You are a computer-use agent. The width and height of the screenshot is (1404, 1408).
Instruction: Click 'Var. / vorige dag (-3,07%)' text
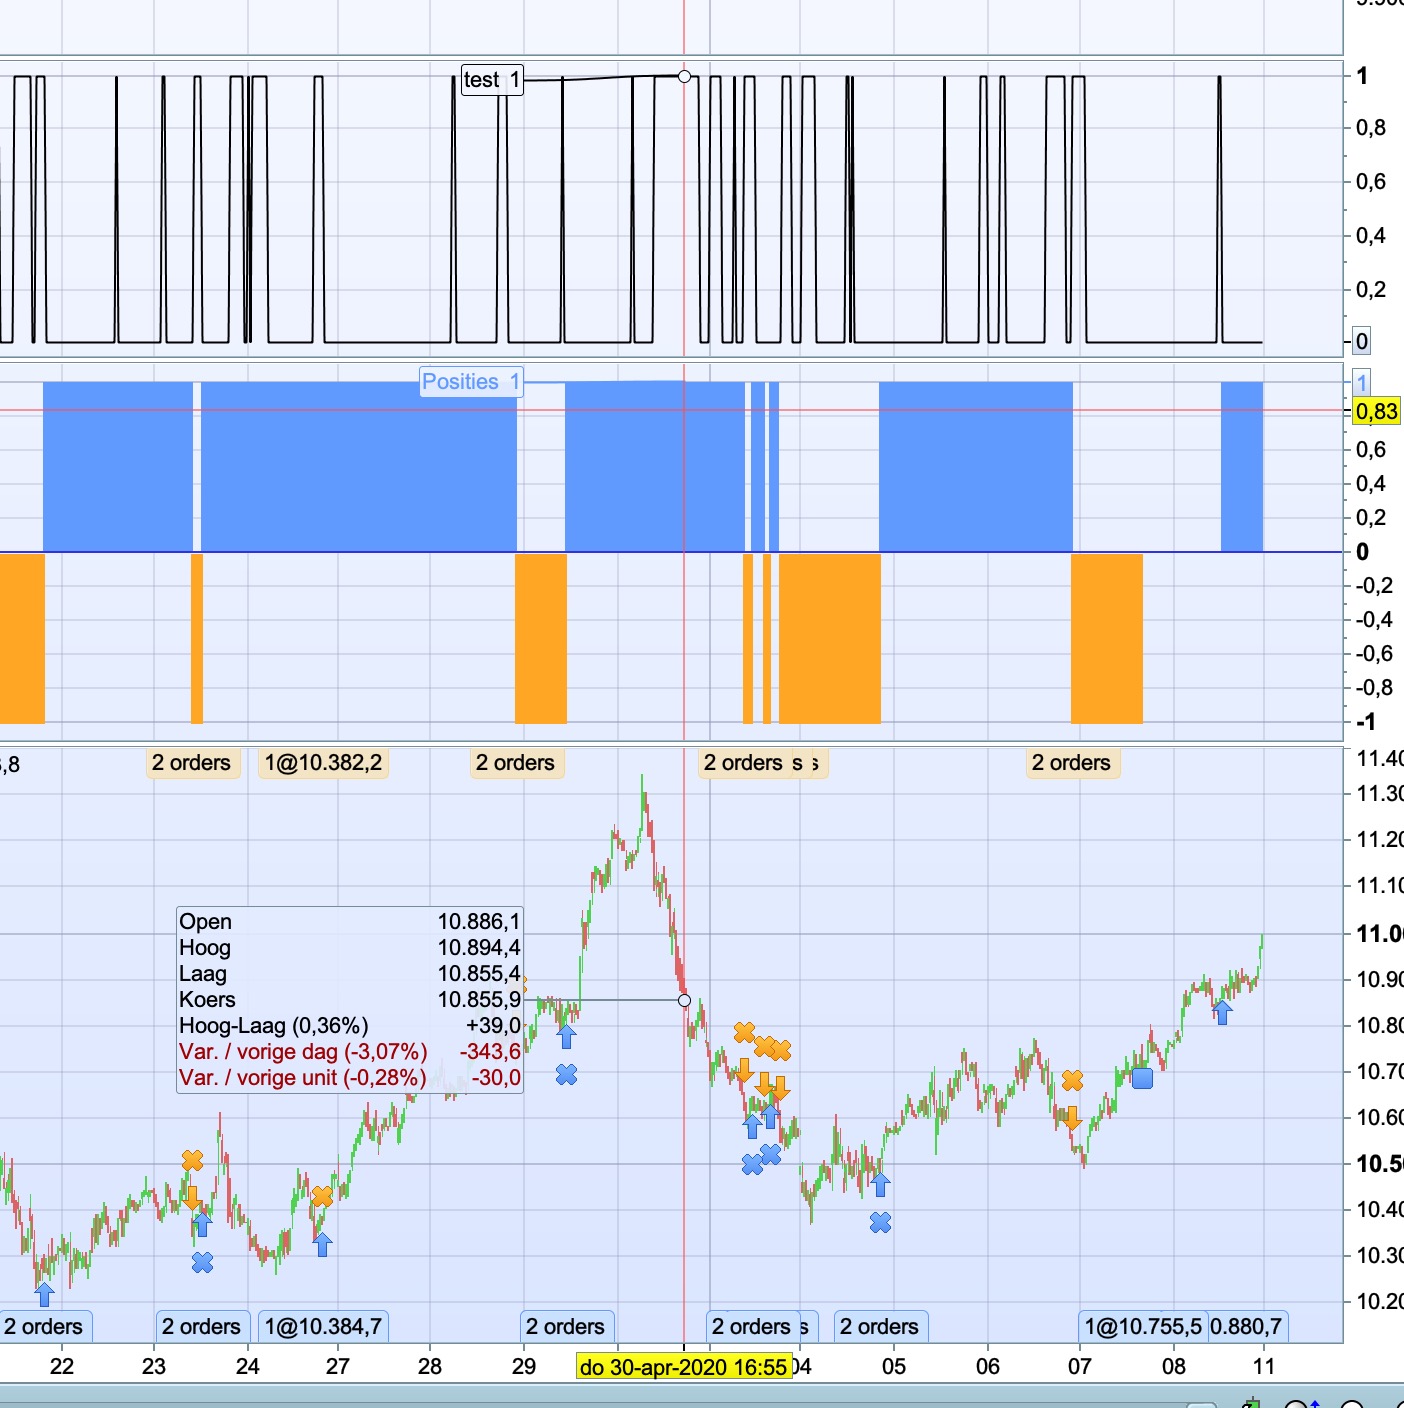(x=303, y=1051)
